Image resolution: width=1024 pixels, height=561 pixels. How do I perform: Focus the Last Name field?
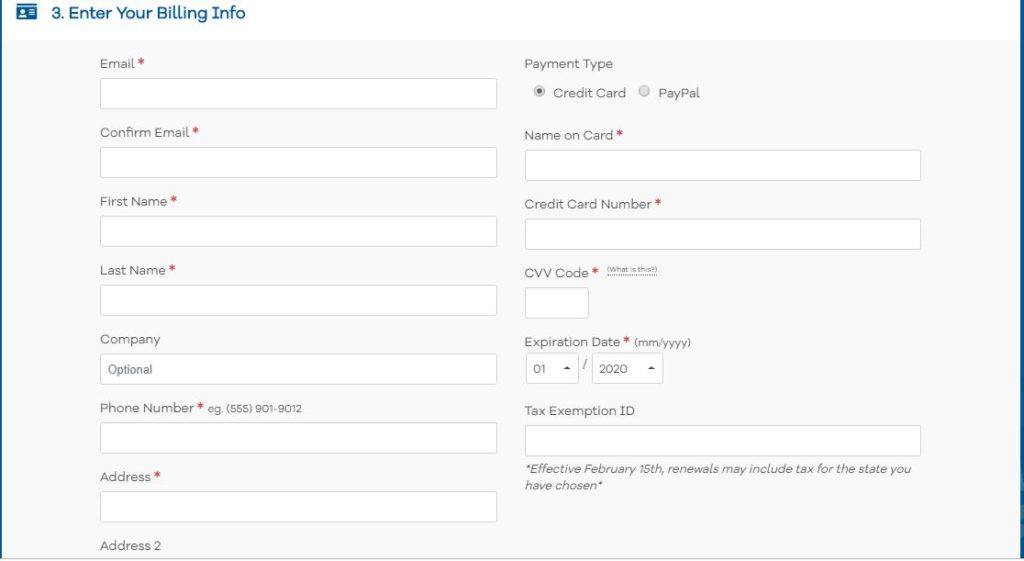[298, 300]
